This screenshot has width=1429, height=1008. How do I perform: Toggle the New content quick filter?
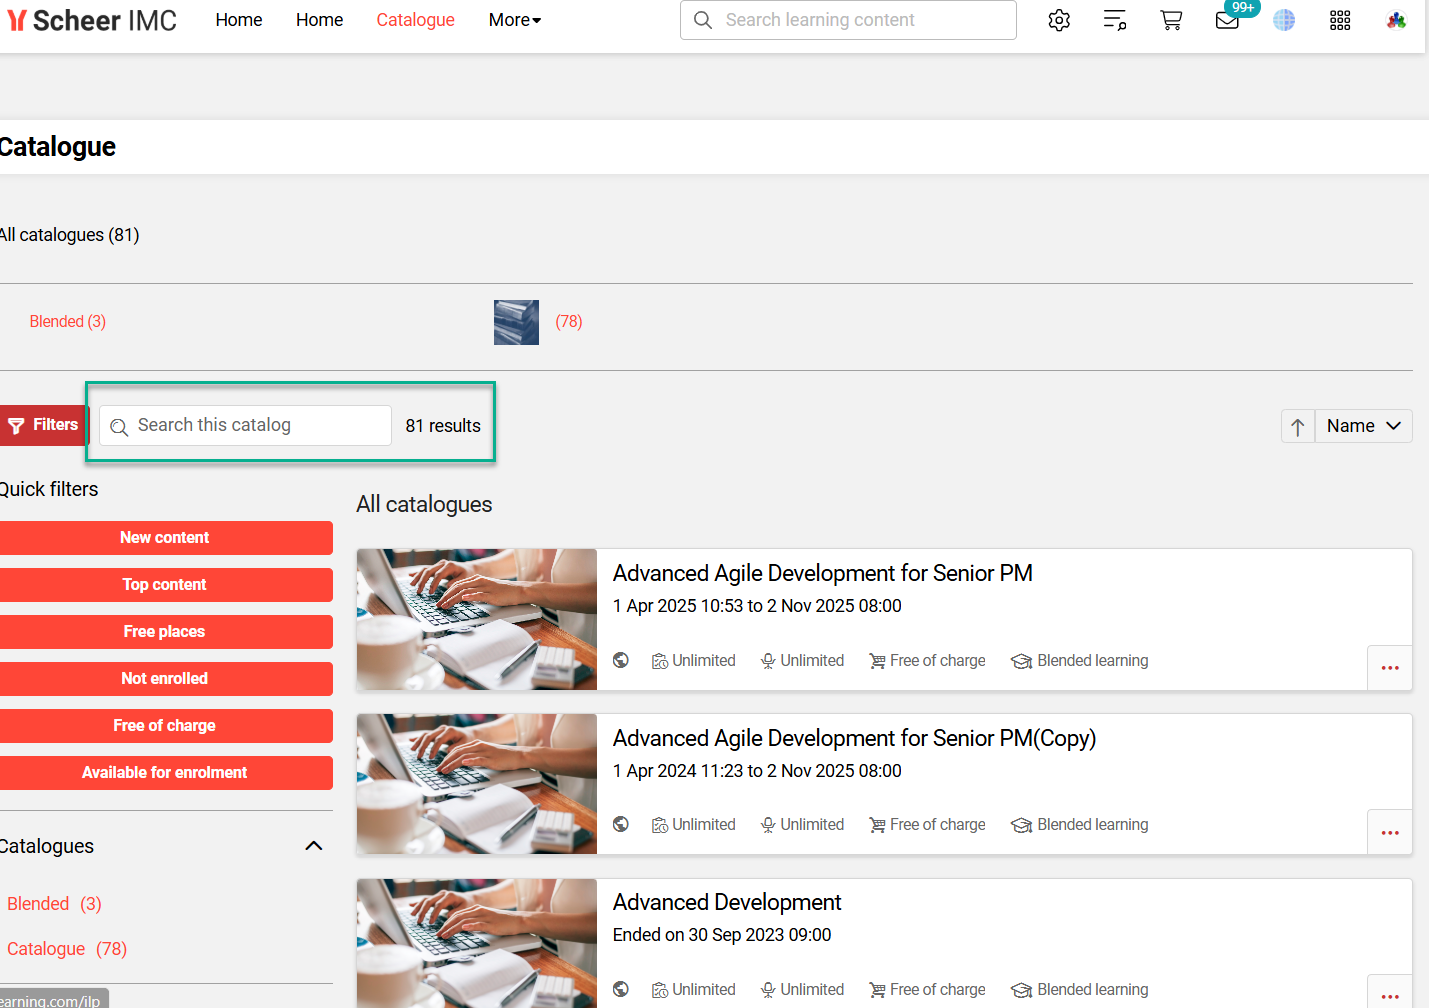(165, 538)
